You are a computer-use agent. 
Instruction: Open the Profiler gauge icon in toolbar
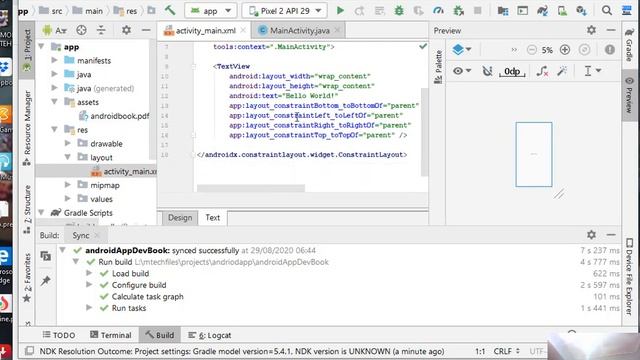point(438,11)
